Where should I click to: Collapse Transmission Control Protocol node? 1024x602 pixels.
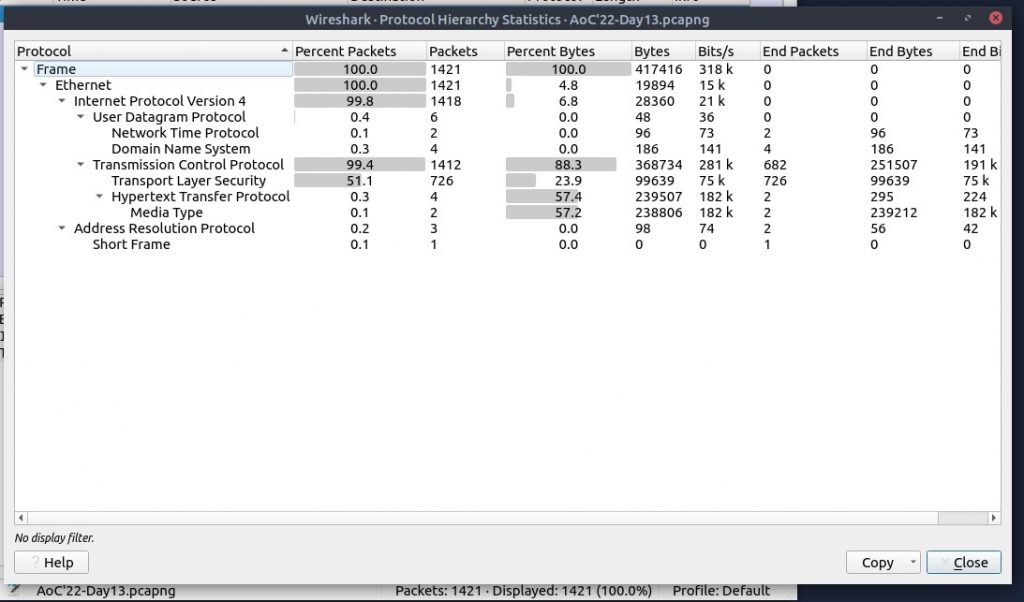(x=81, y=165)
